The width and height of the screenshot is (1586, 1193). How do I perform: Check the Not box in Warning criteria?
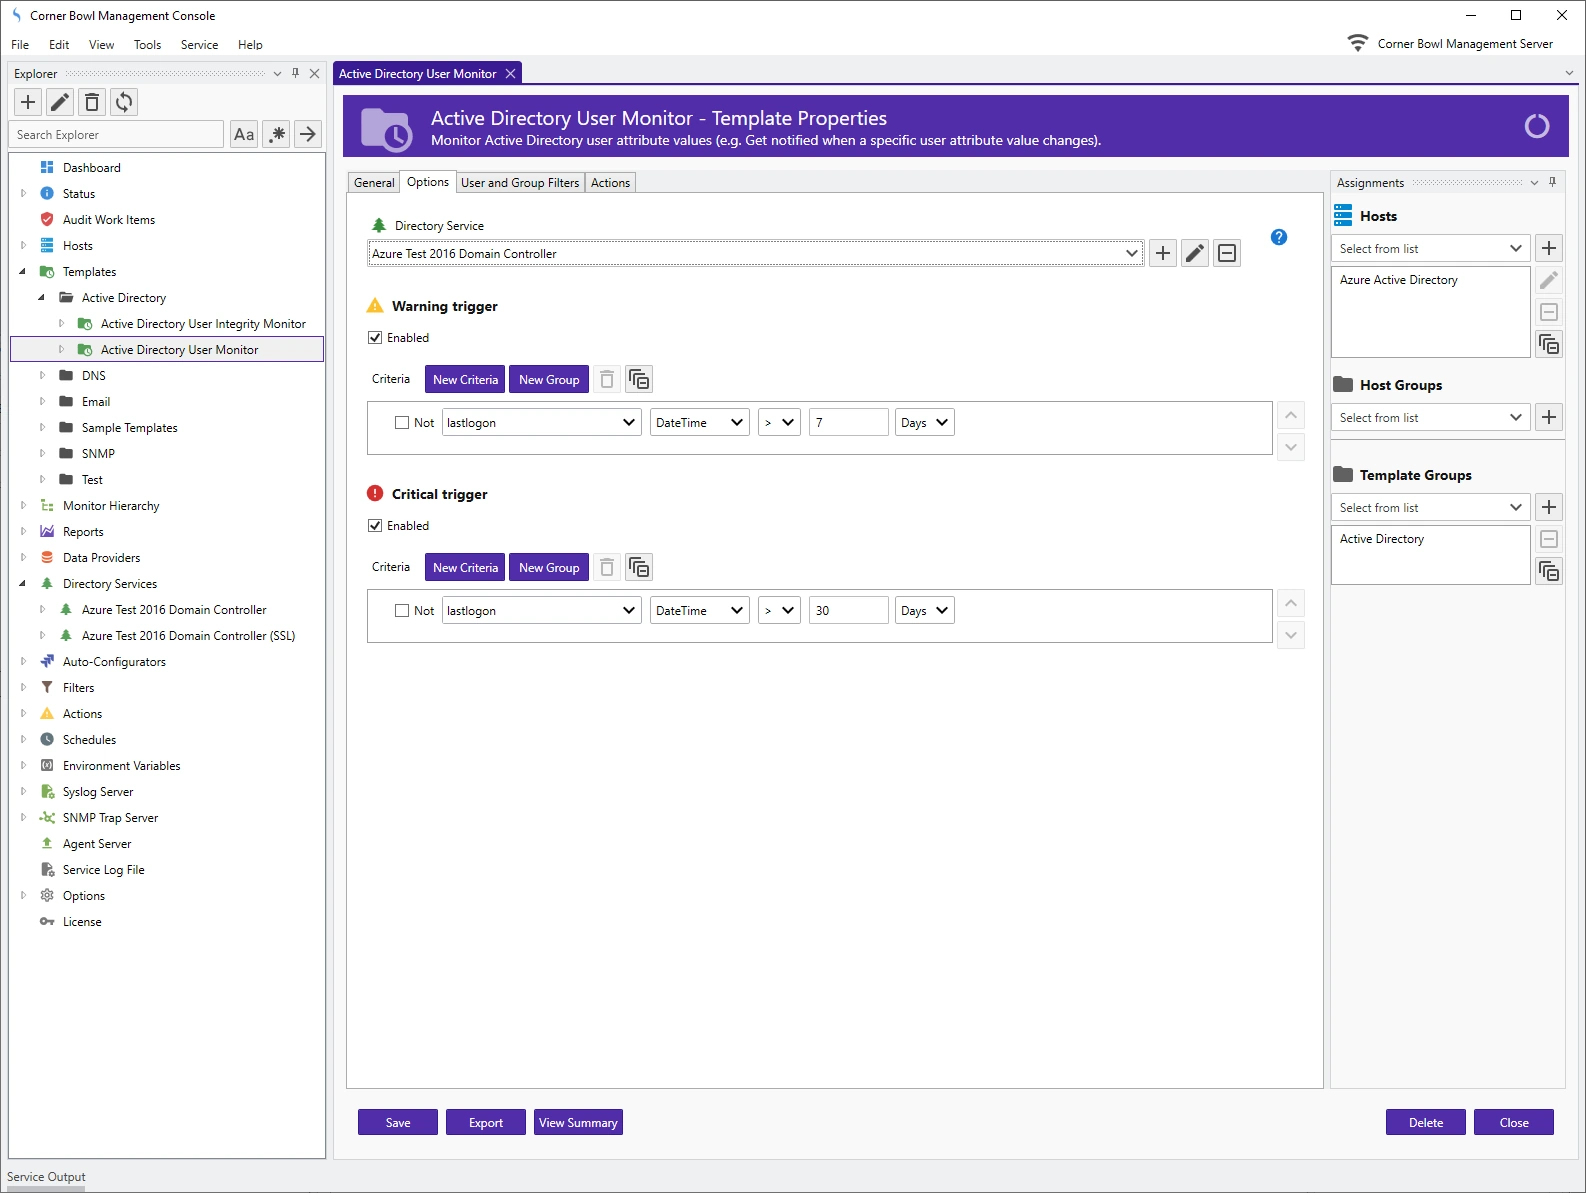pyautogui.click(x=402, y=423)
